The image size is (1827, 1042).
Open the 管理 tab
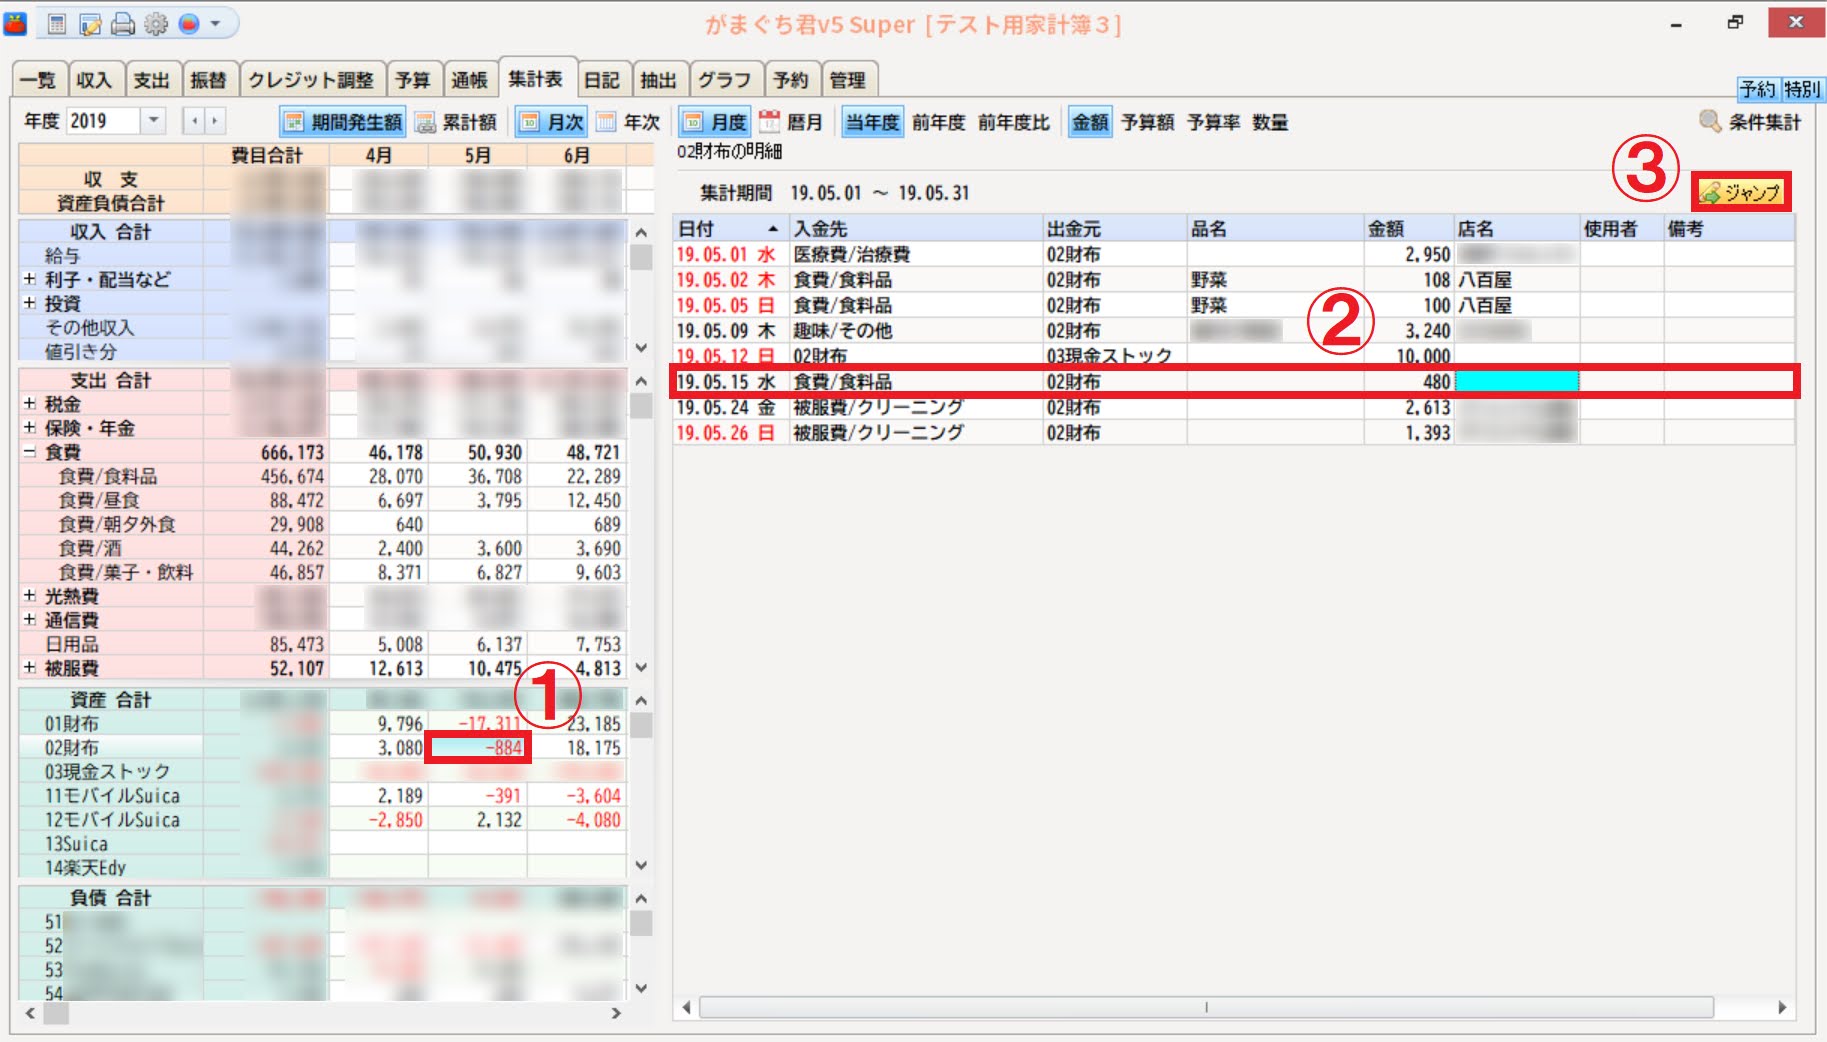pos(847,80)
